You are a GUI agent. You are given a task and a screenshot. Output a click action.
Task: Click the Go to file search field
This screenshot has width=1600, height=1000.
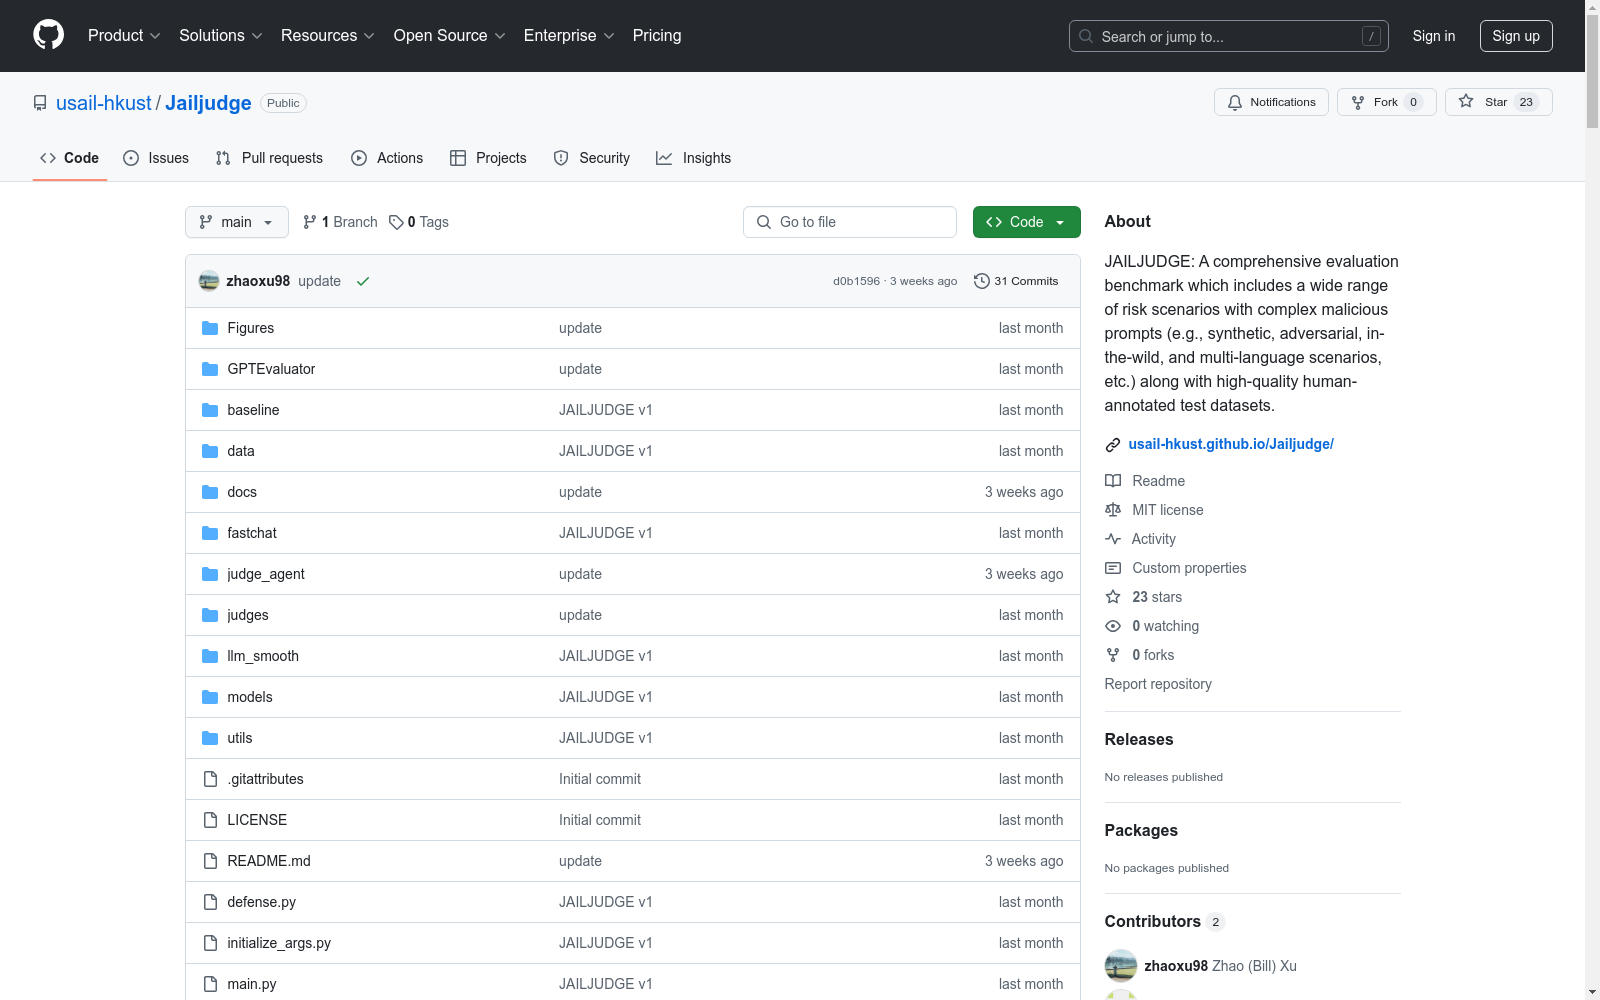(850, 222)
